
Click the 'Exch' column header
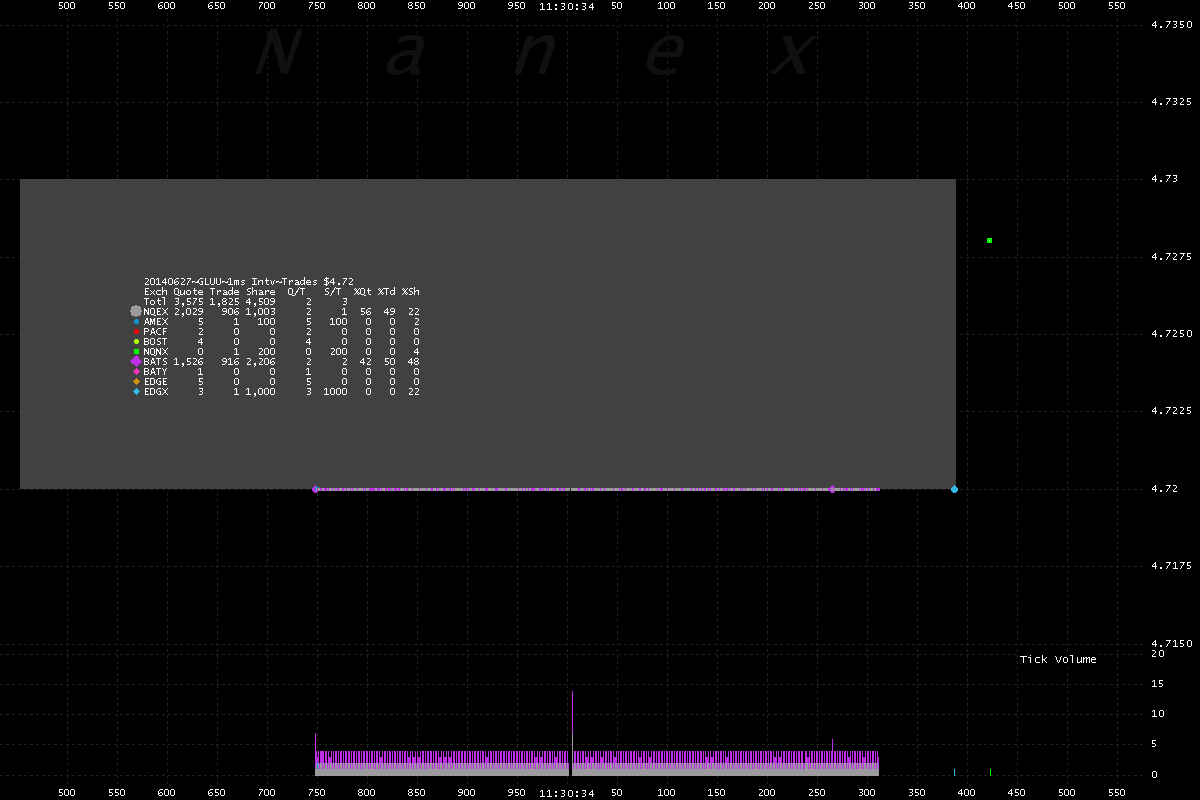(156, 292)
